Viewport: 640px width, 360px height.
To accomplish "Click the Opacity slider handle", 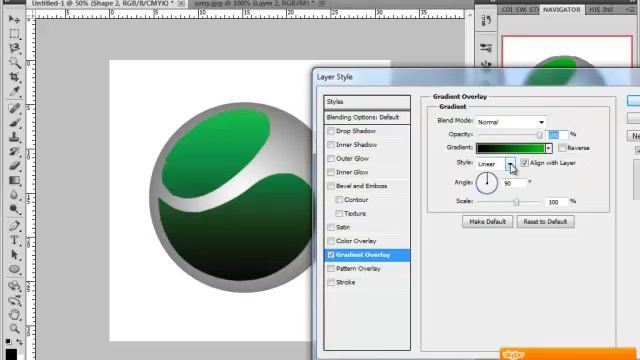I will coord(540,135).
